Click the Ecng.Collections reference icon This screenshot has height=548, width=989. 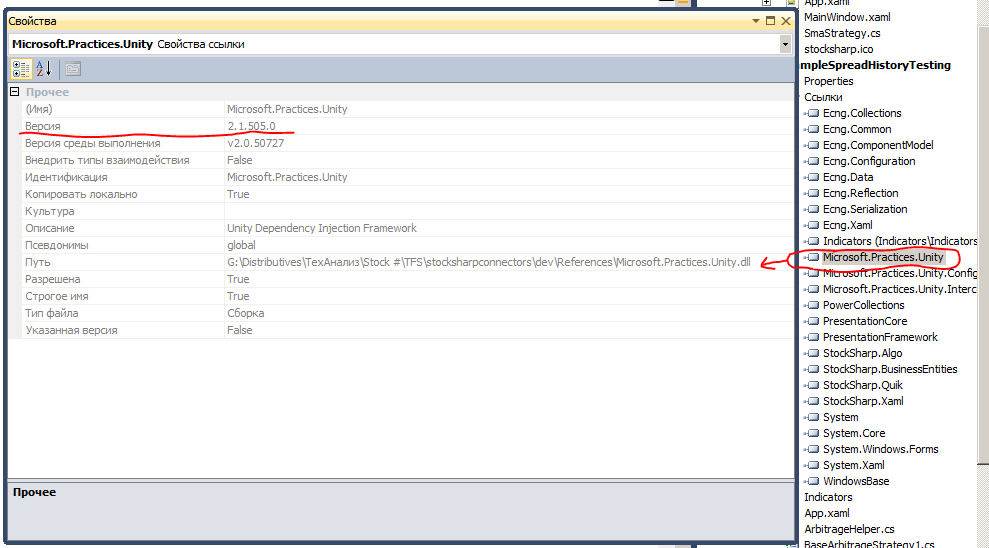(812, 114)
